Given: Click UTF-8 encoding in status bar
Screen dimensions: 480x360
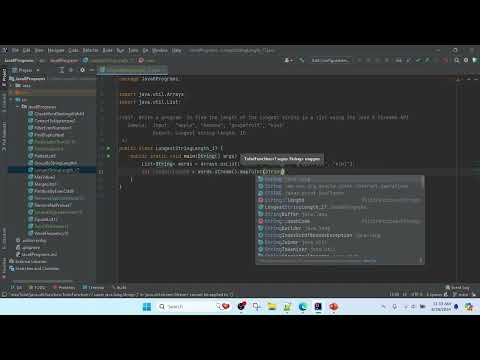Looking at the screenshot, I should point(417,294).
